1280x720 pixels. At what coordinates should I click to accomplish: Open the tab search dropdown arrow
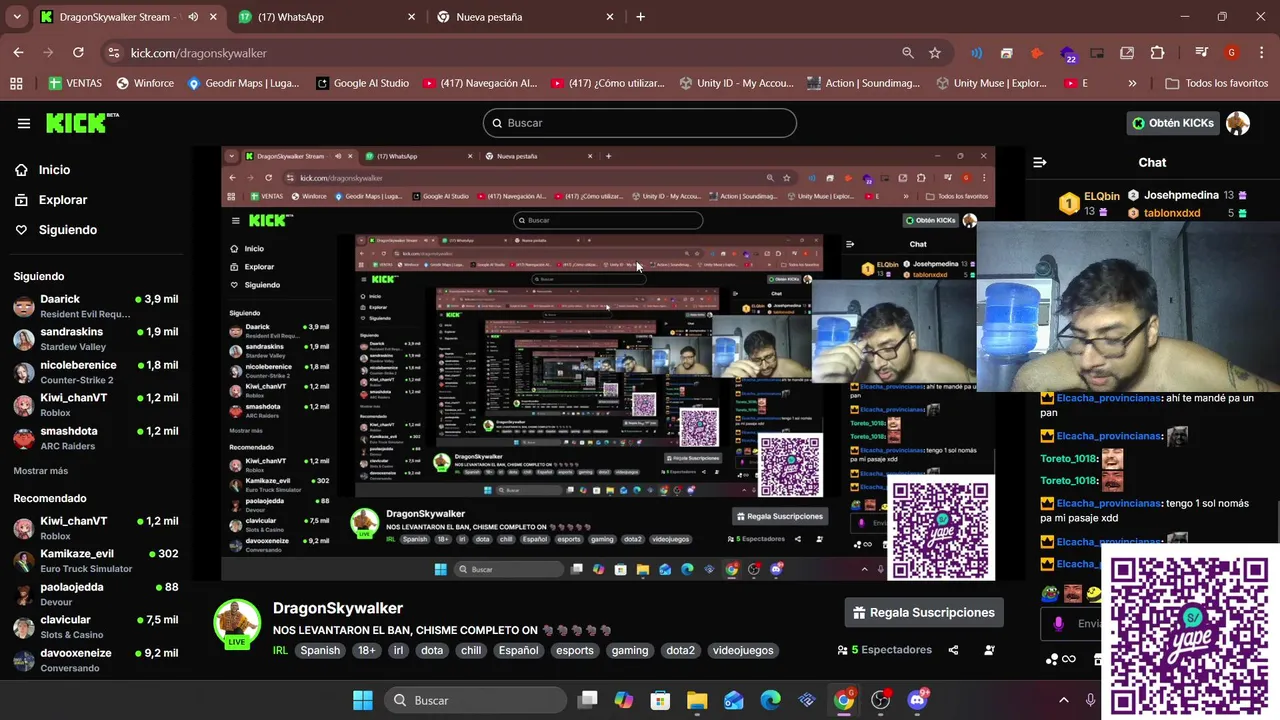coord(16,17)
